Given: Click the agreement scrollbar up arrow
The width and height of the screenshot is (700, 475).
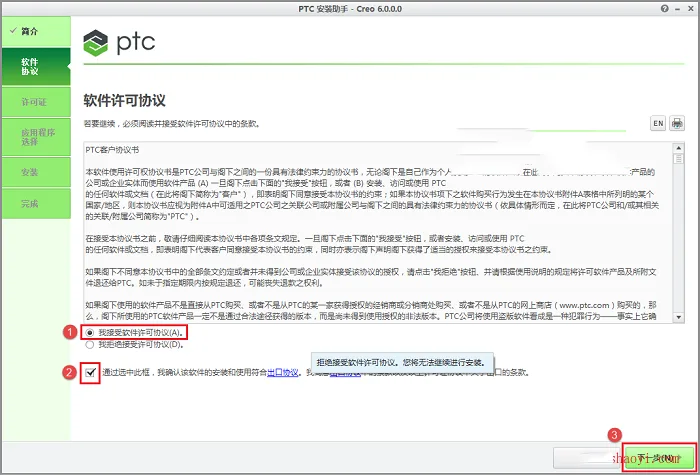Looking at the screenshot, I should [679, 148].
